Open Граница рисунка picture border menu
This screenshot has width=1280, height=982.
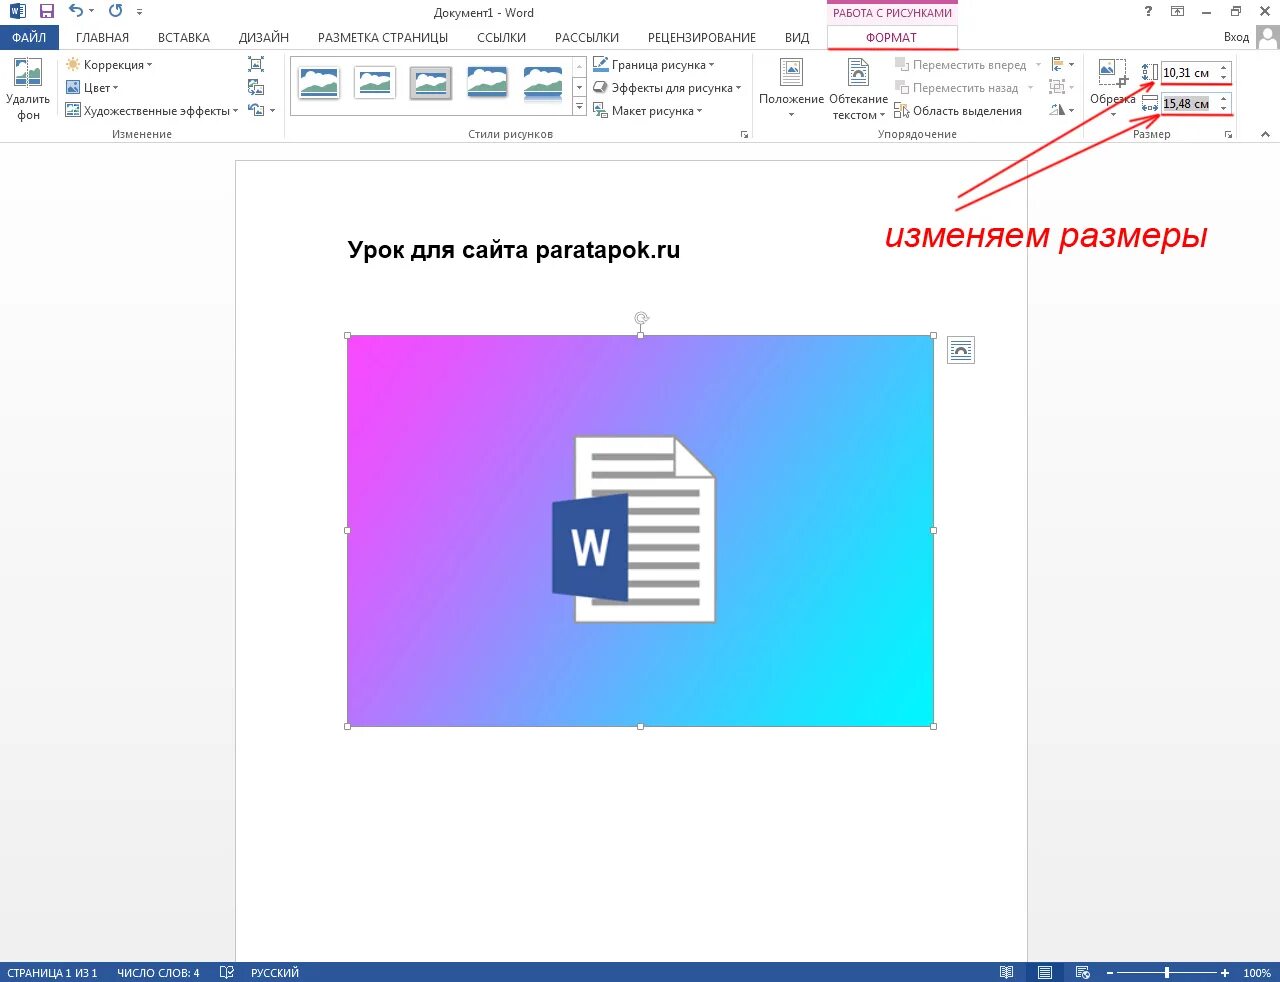654,65
